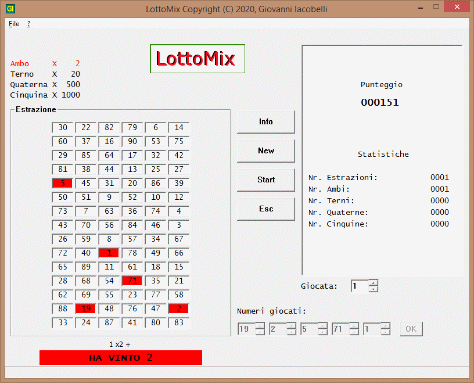The height and width of the screenshot is (383, 474).
Task: Click extraction cell 89
Action: tap(86, 267)
